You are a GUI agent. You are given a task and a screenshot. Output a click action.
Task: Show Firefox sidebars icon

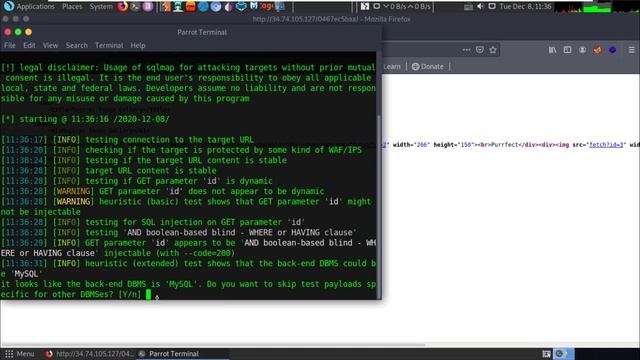tap(567, 50)
